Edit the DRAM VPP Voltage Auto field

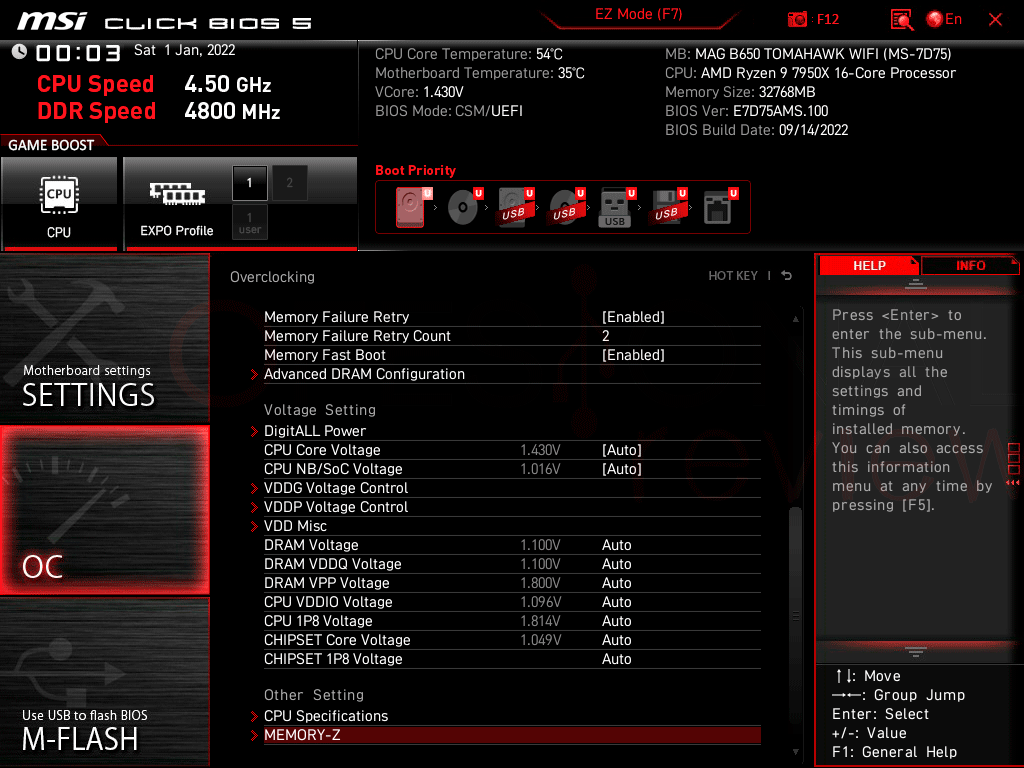(616, 583)
